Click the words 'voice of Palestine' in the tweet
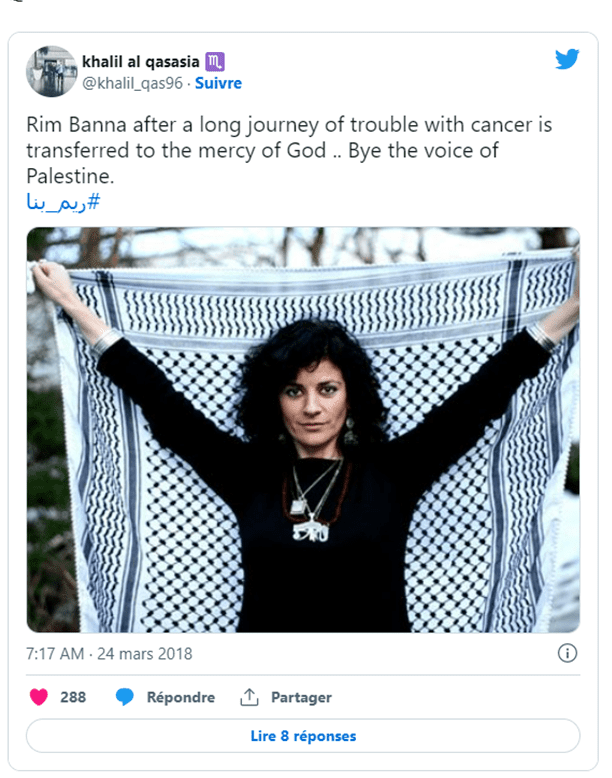Screen dimensions: 612x778 (x=262, y=163)
